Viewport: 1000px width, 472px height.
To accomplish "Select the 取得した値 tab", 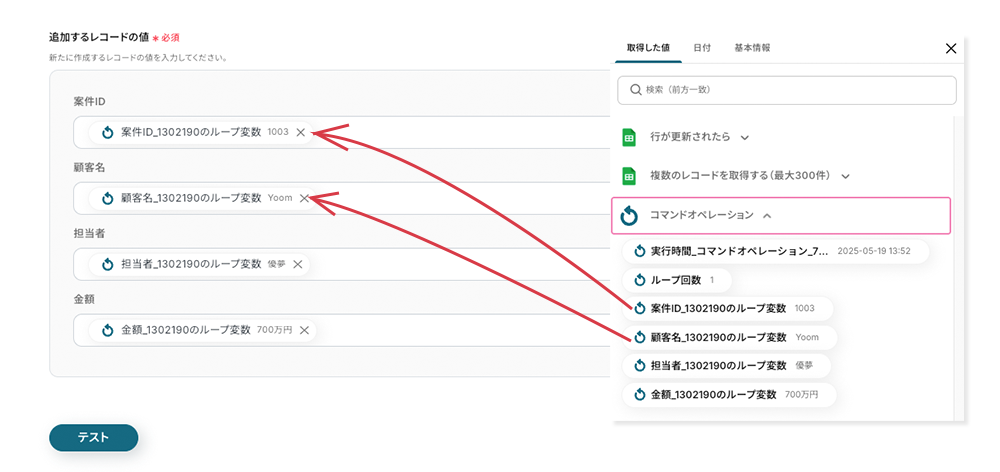I will tap(648, 48).
